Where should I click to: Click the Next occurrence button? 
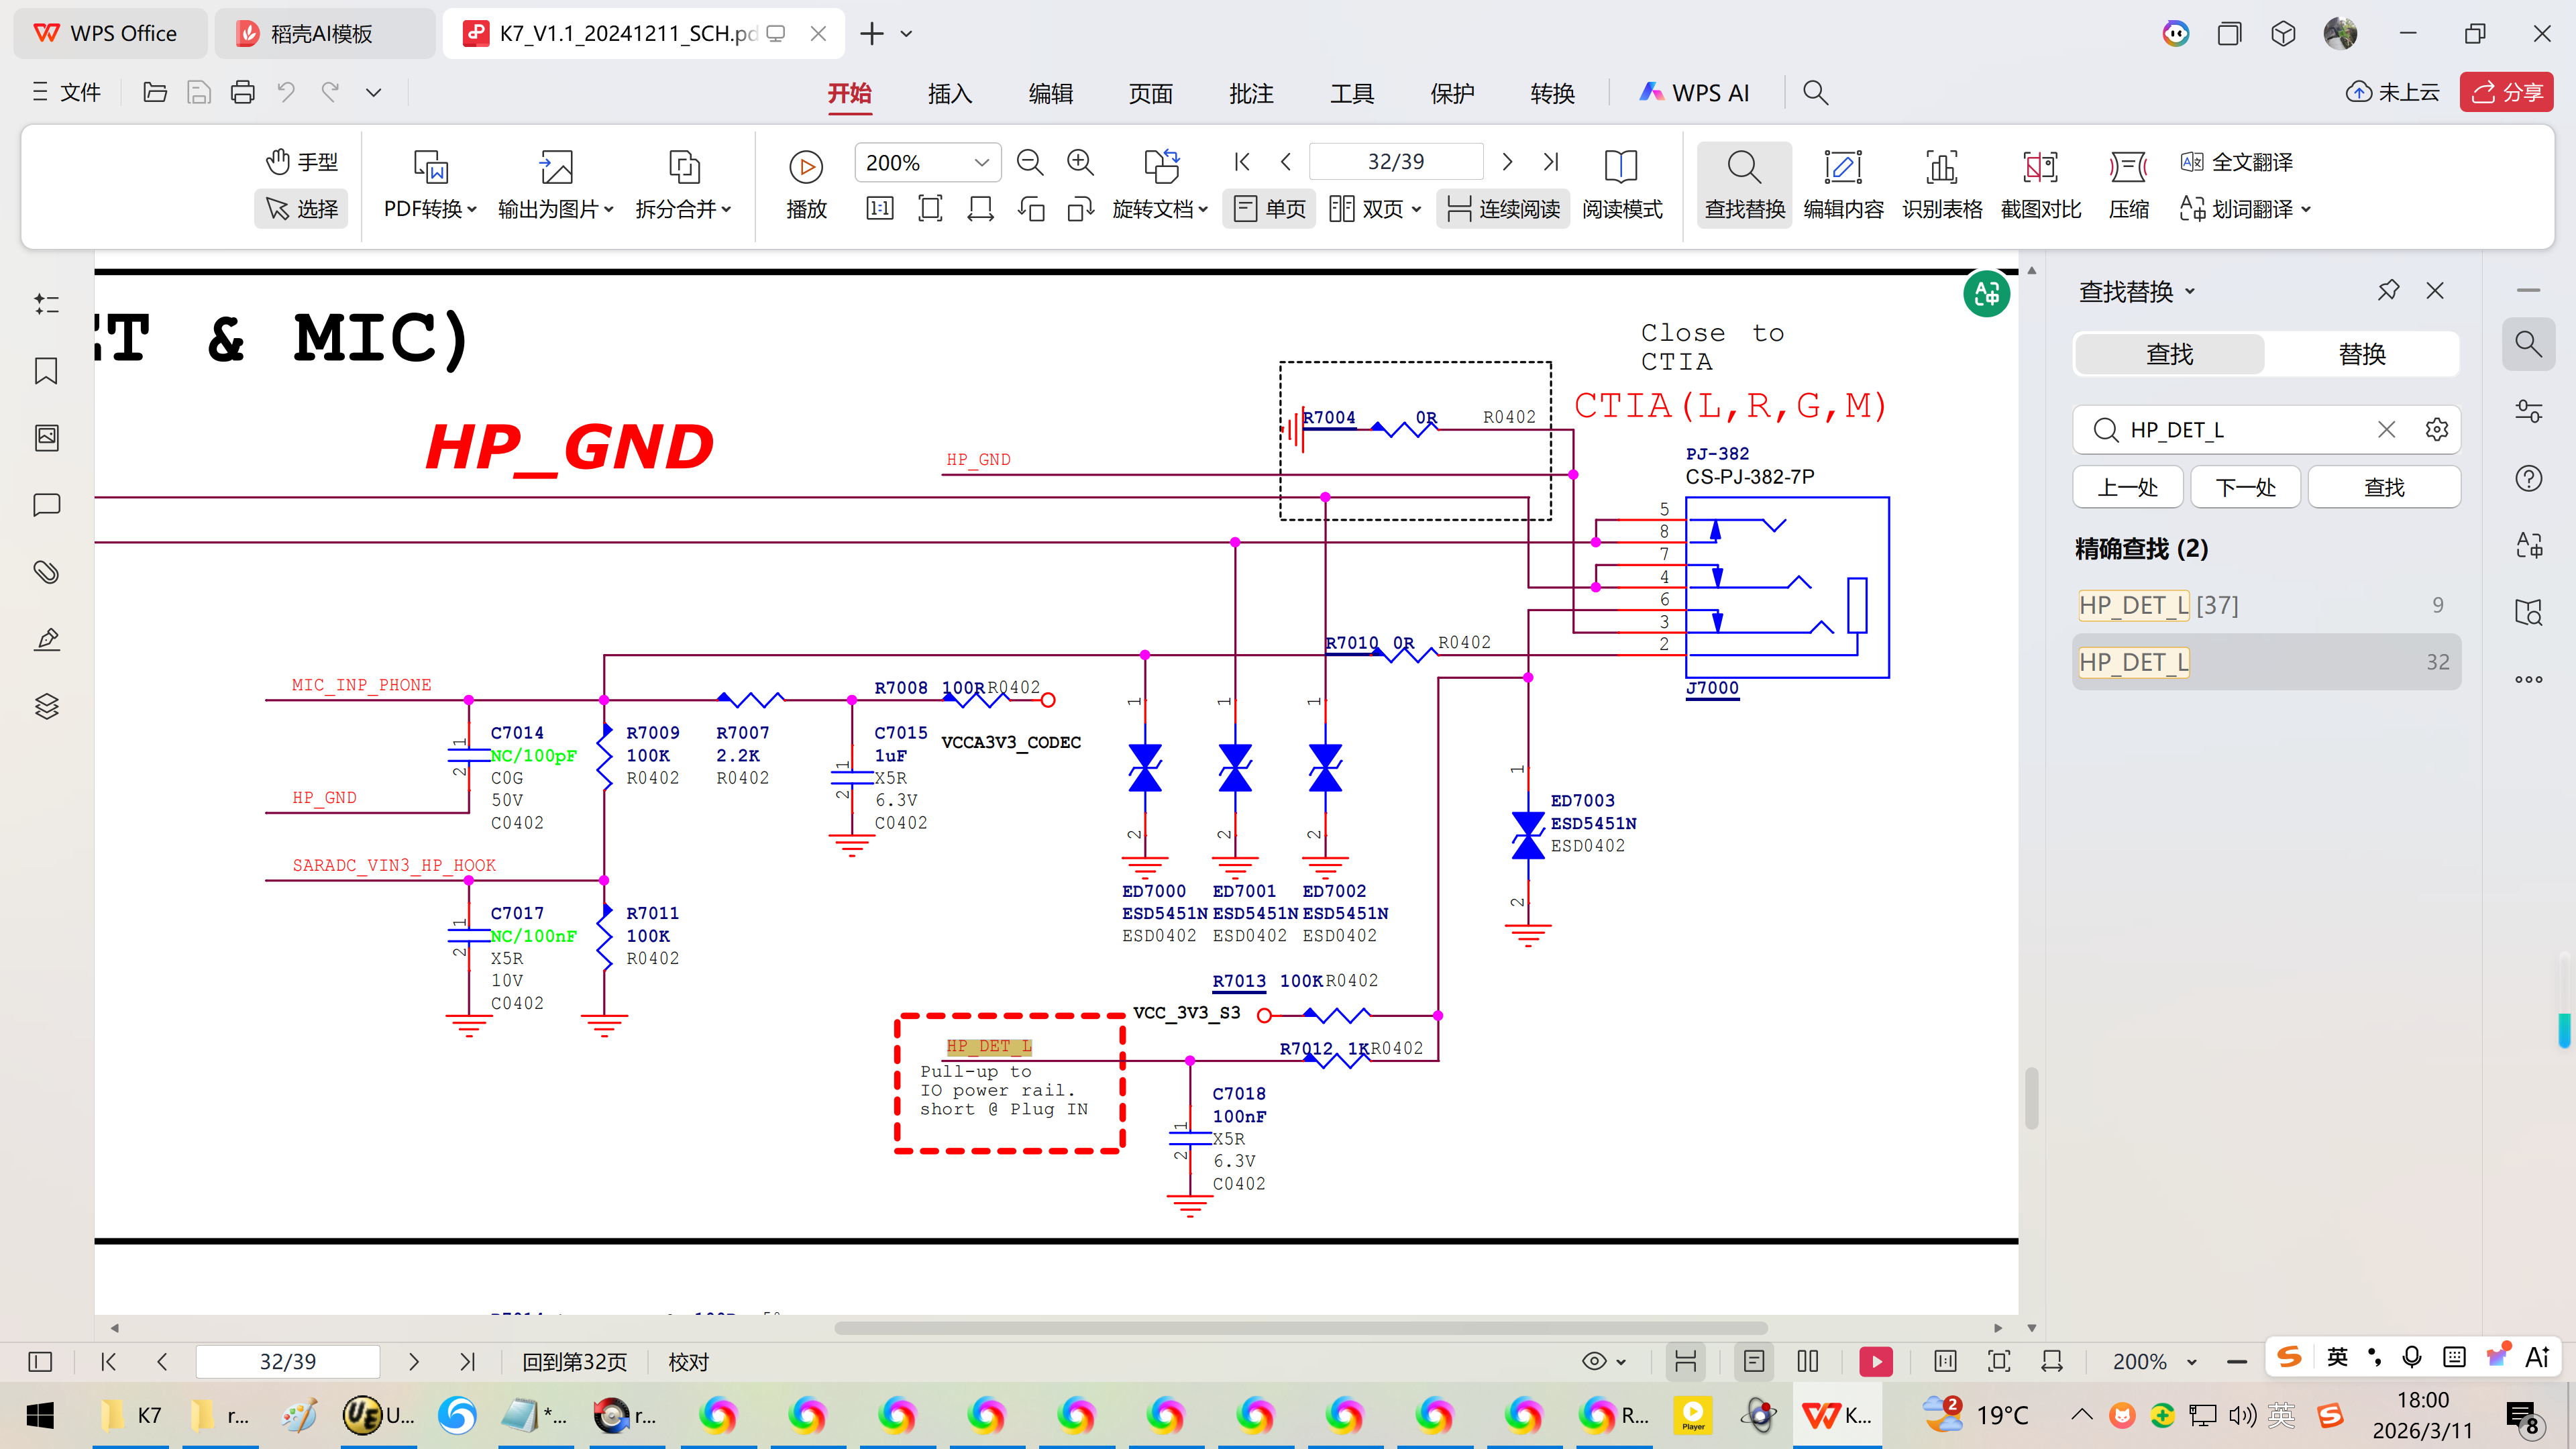(2245, 487)
